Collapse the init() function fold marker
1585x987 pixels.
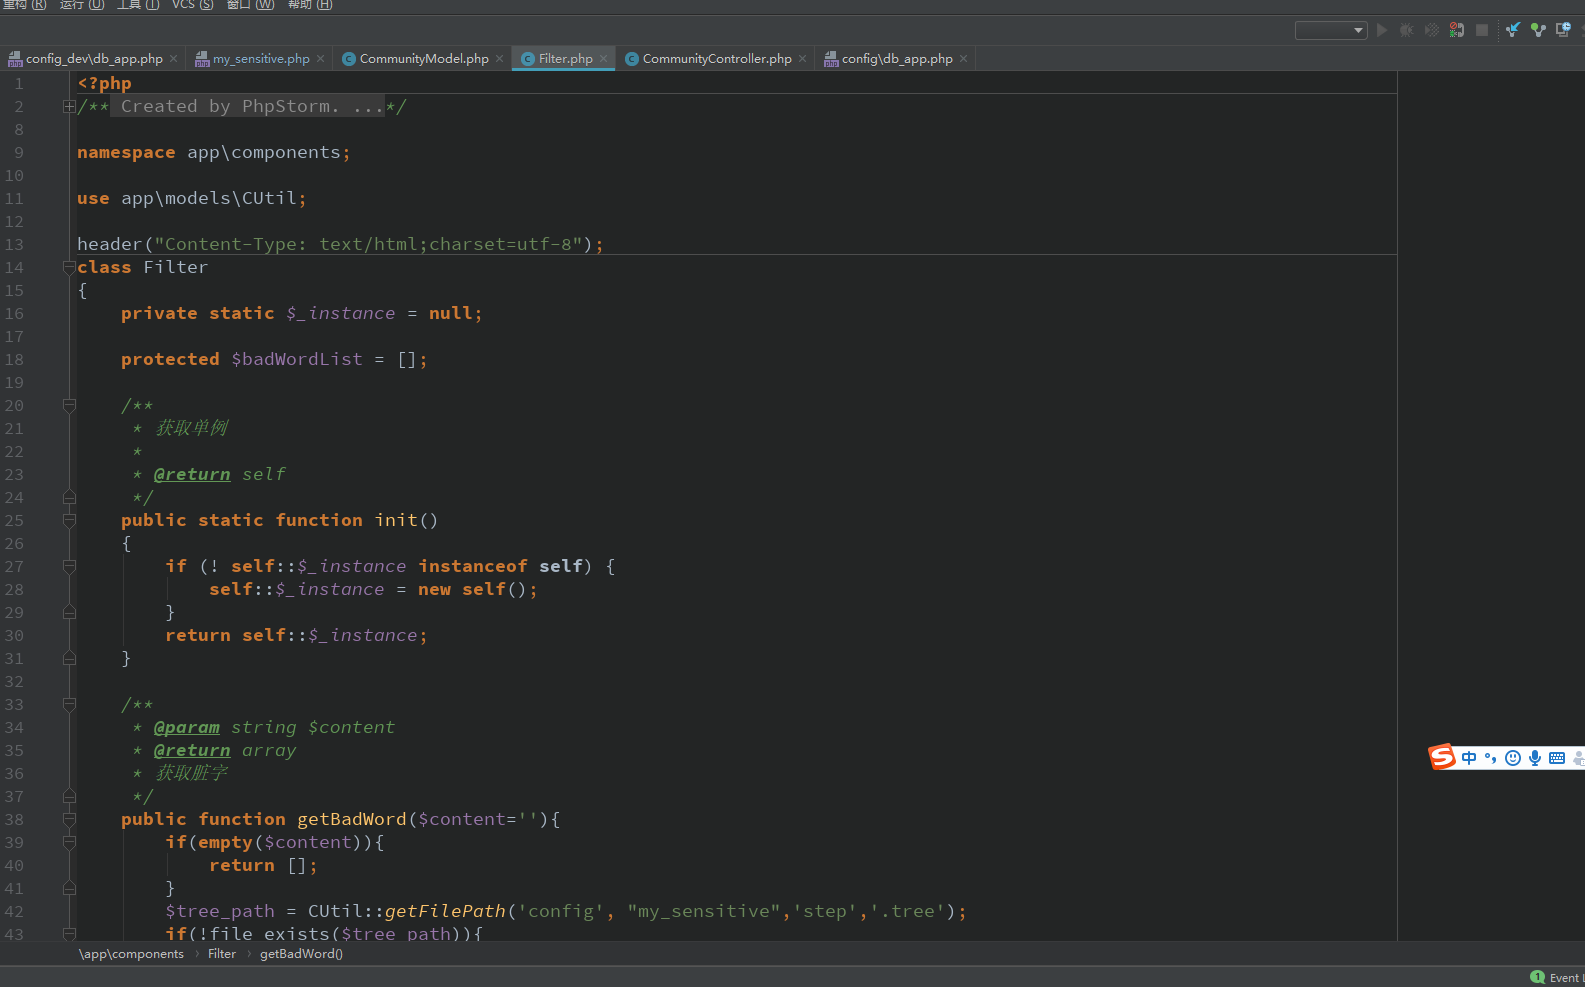(x=69, y=520)
